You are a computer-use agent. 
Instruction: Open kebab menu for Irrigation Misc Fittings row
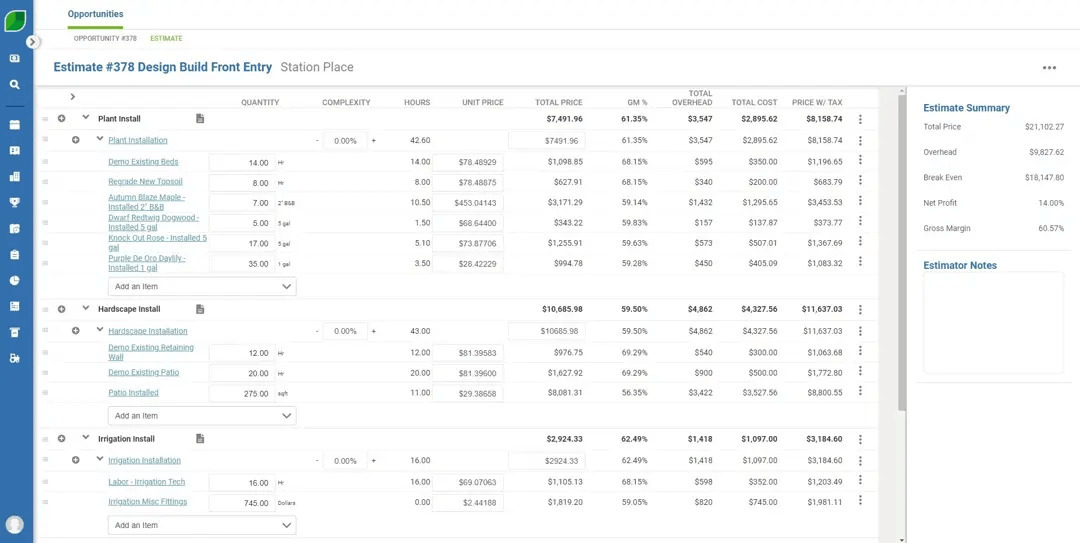(x=860, y=500)
